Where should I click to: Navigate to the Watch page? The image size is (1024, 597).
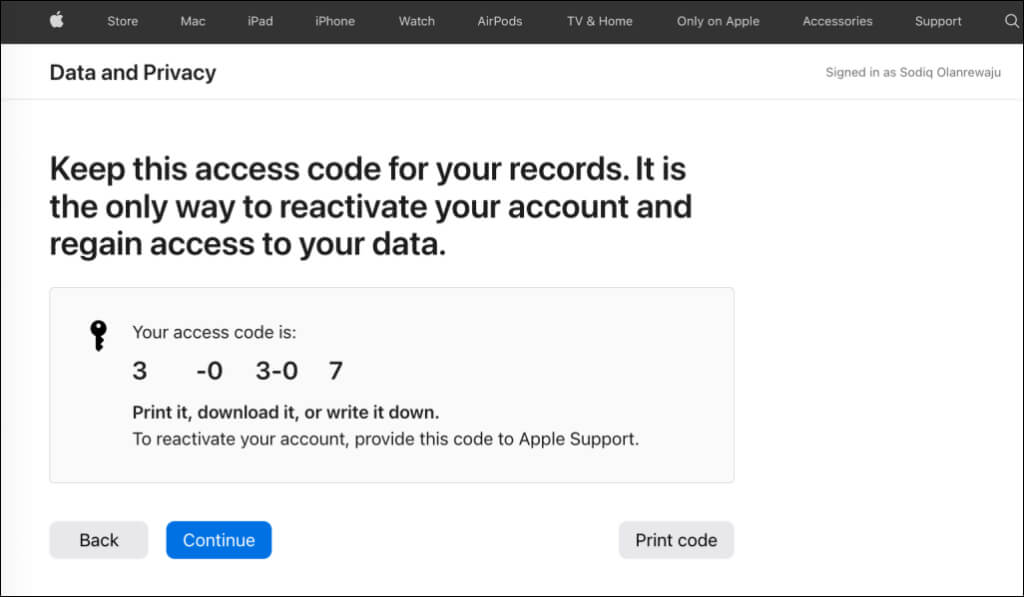tap(417, 21)
